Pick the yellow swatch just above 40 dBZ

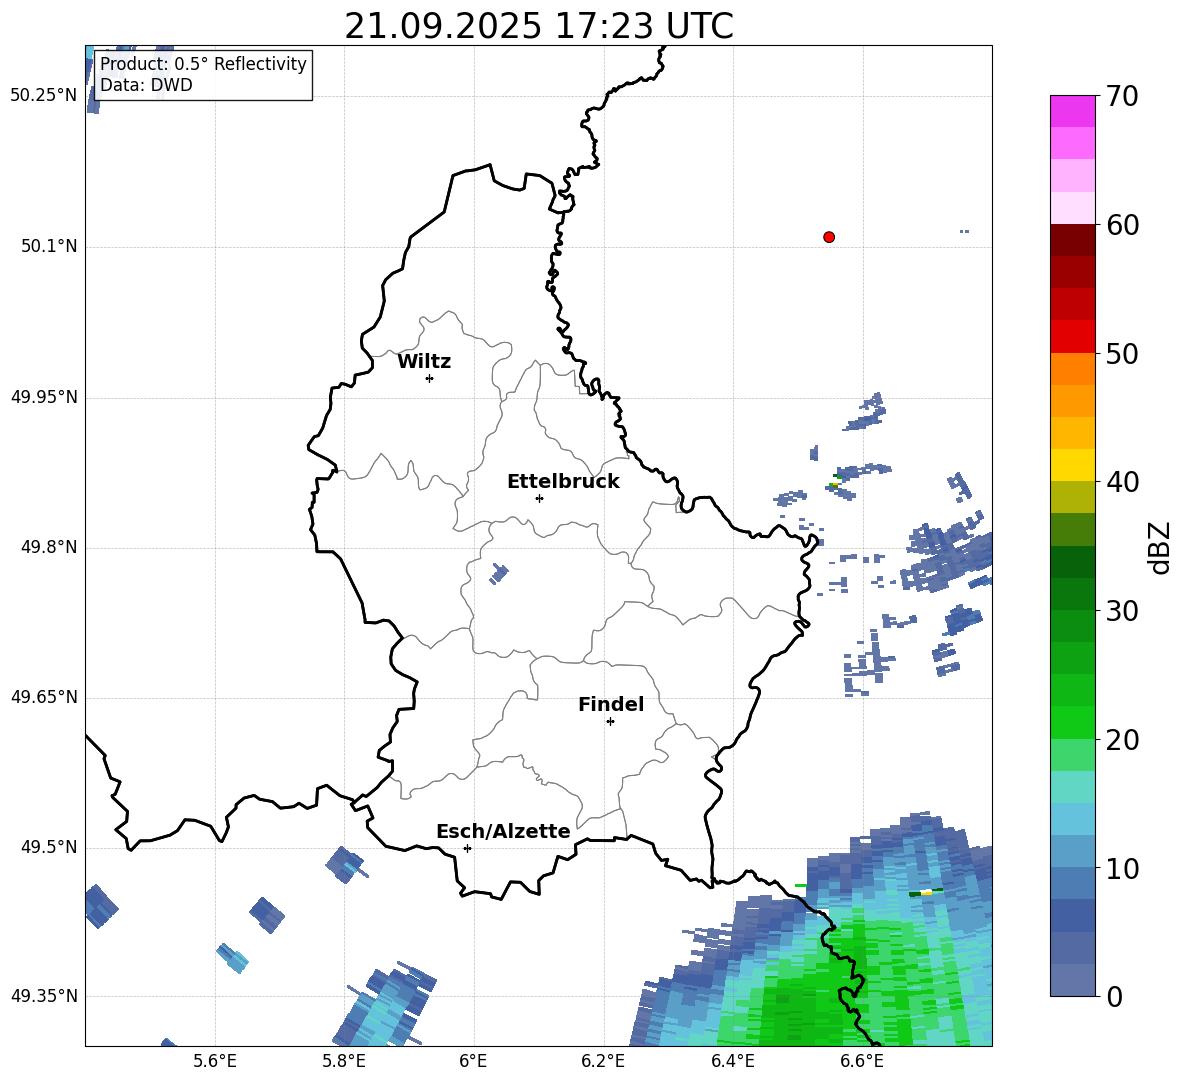tap(1072, 465)
